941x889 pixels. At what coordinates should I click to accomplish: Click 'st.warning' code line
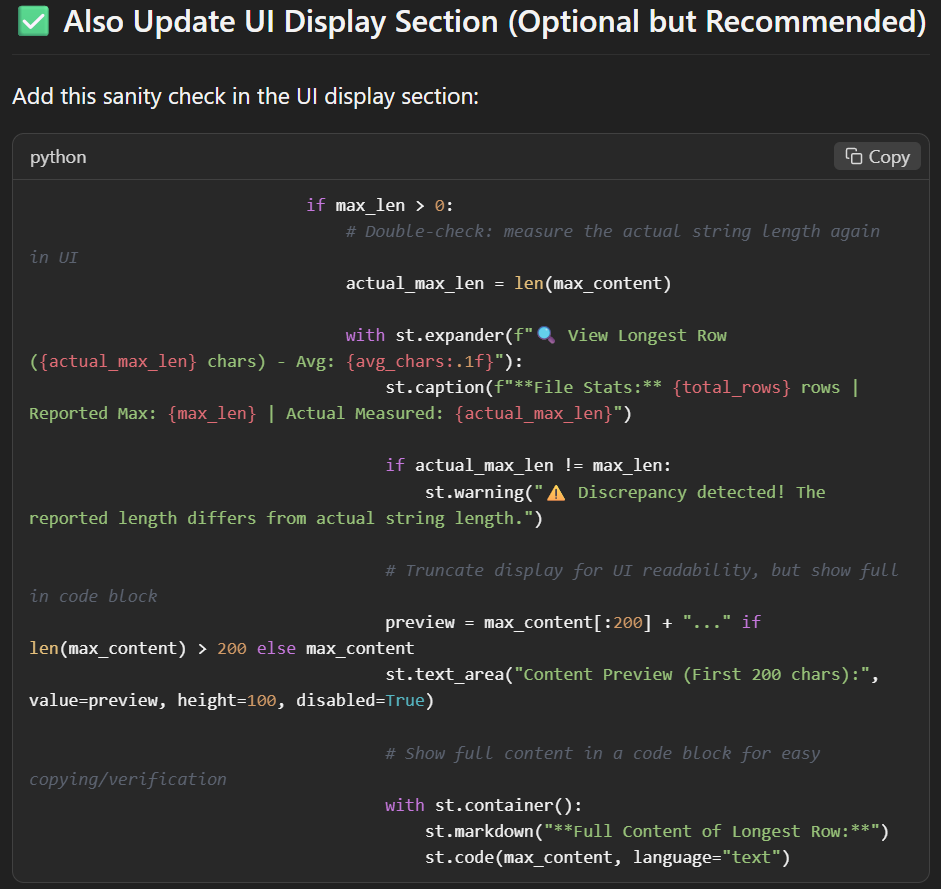click(x=625, y=493)
